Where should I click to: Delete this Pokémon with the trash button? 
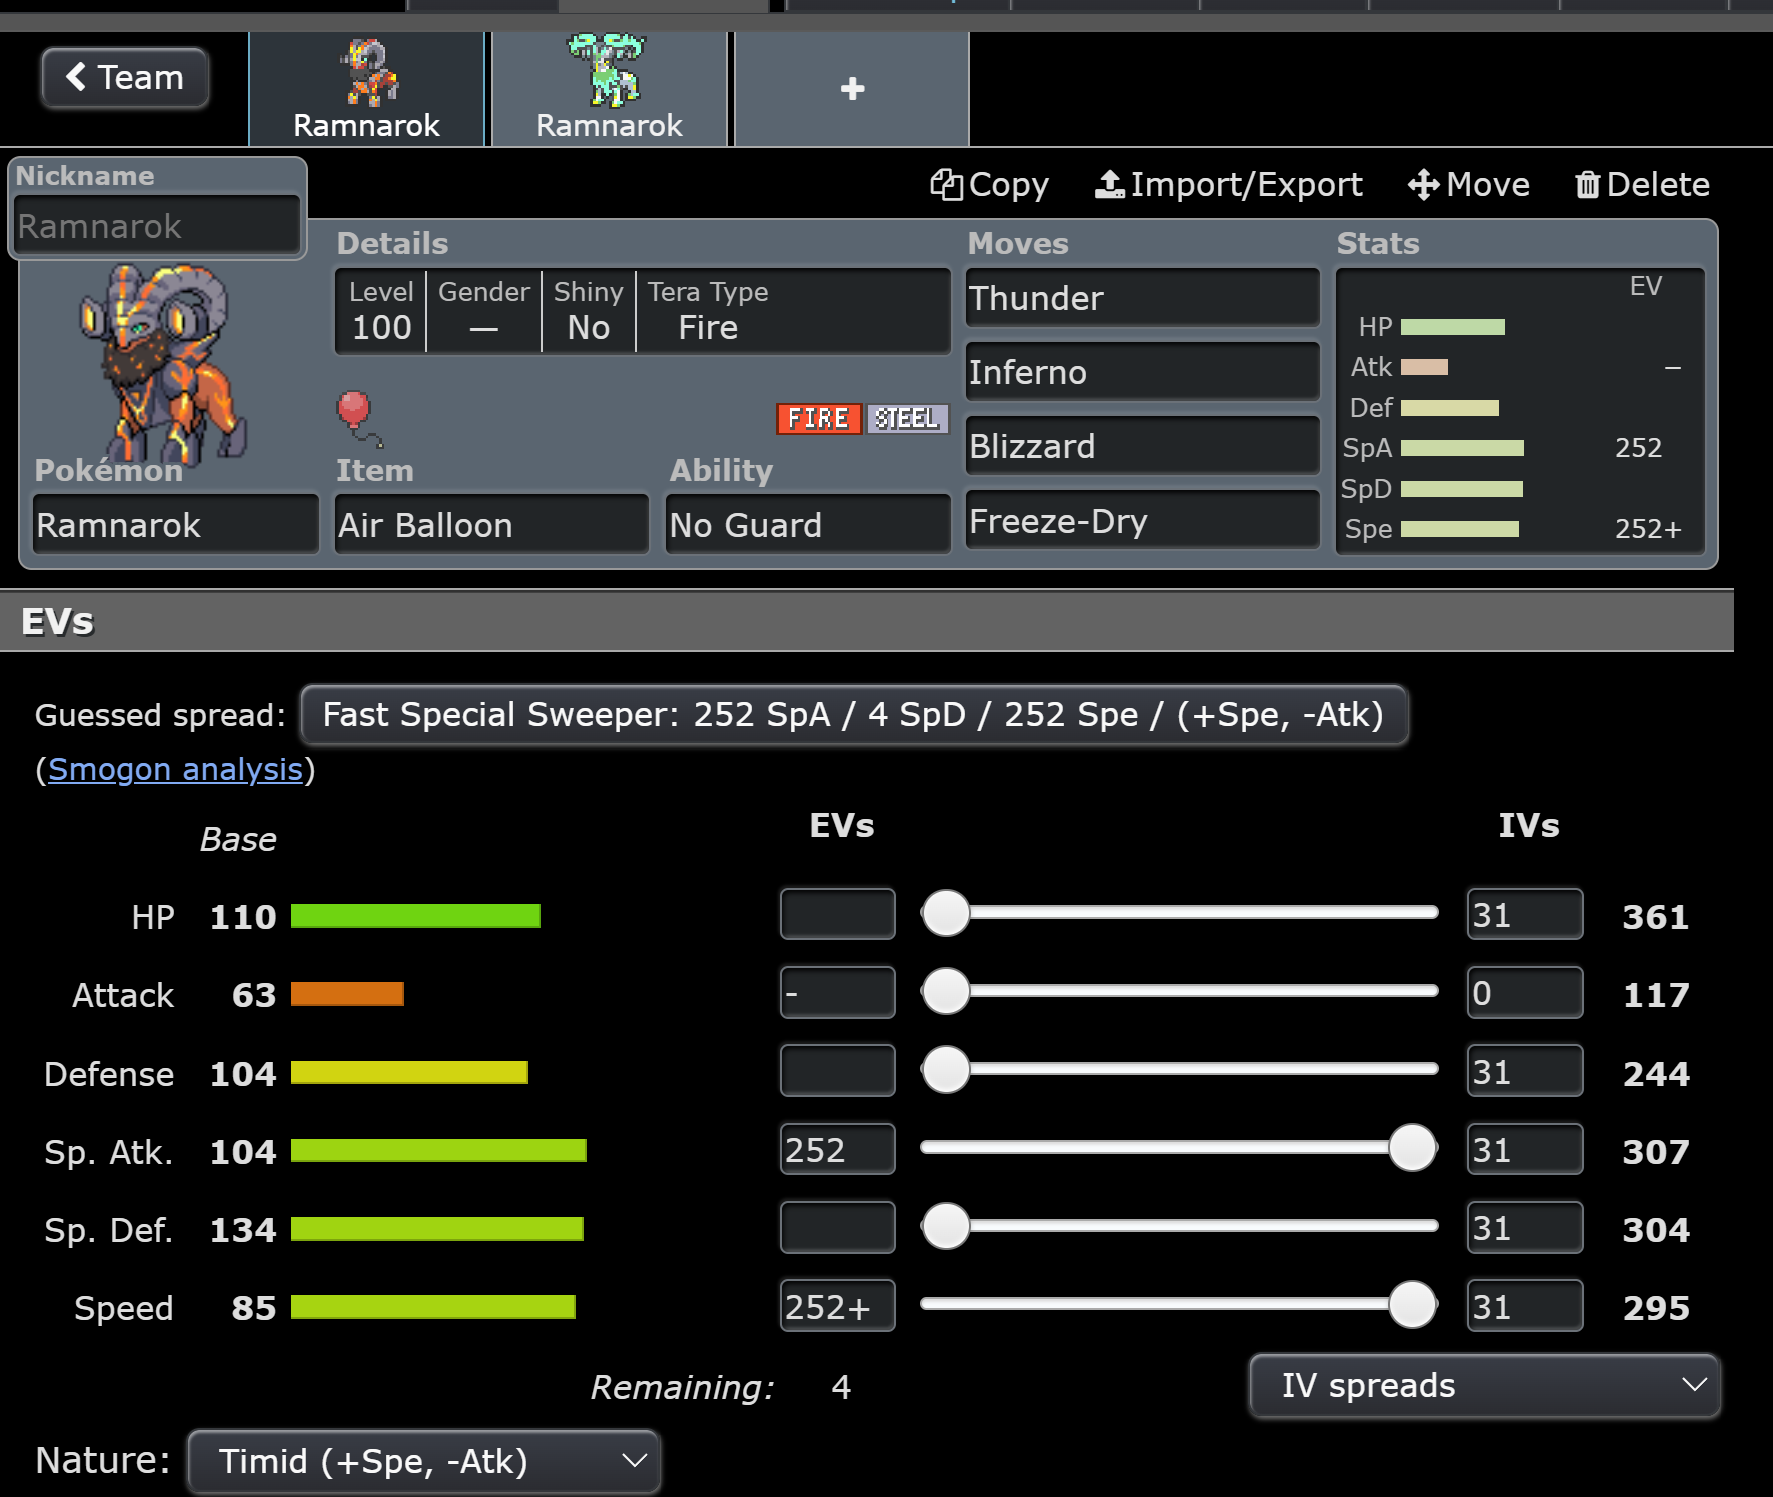point(1642,185)
